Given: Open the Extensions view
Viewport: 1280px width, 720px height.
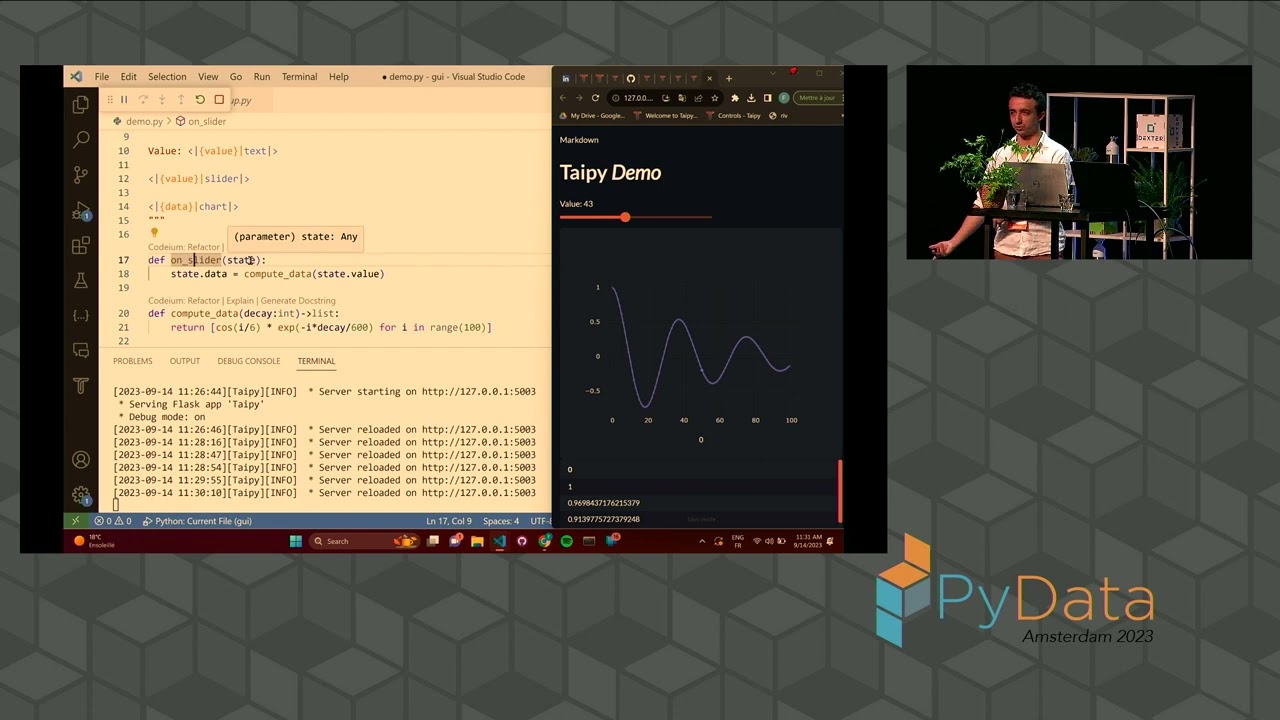Looking at the screenshot, I should point(81,245).
